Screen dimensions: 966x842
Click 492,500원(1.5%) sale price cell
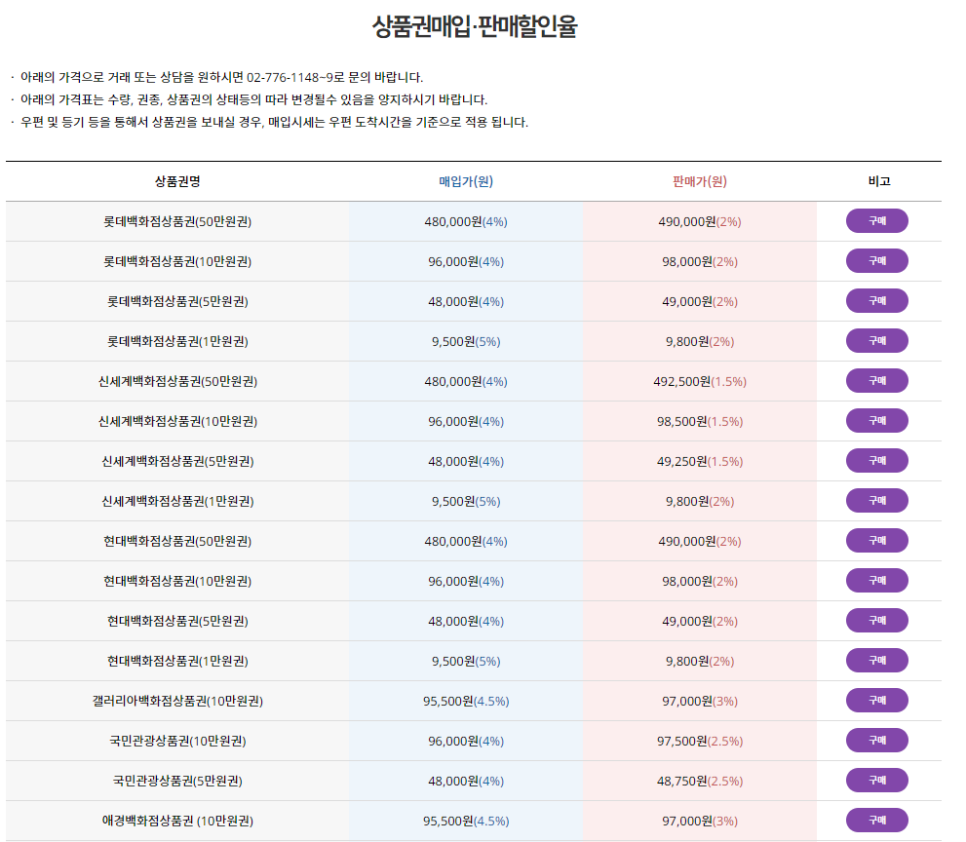pyautogui.click(x=700, y=382)
